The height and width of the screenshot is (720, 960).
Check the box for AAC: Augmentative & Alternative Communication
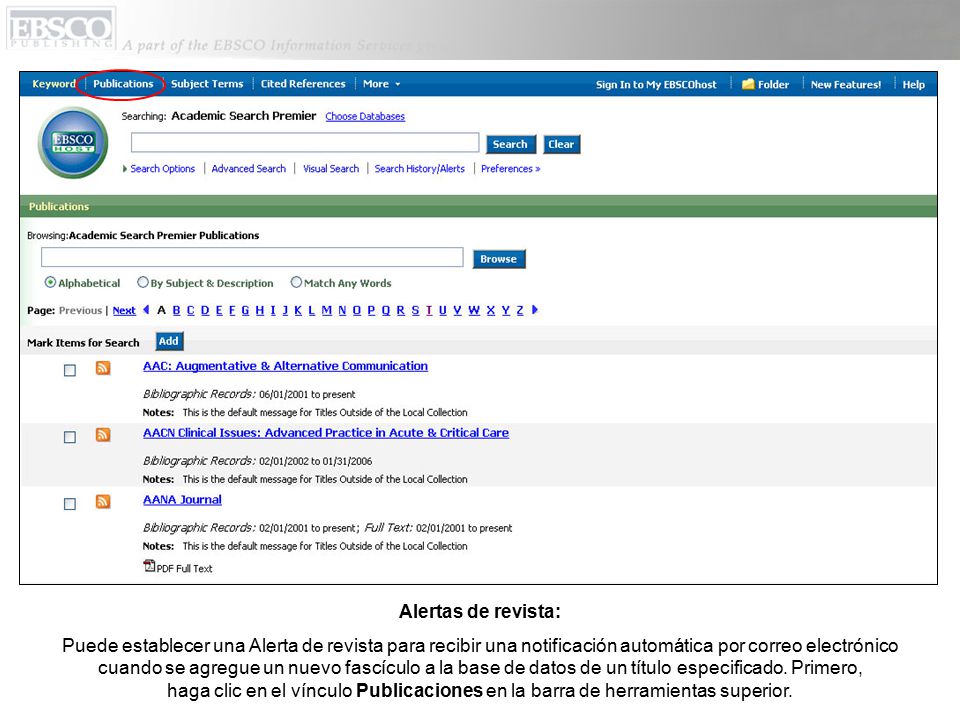coord(70,370)
